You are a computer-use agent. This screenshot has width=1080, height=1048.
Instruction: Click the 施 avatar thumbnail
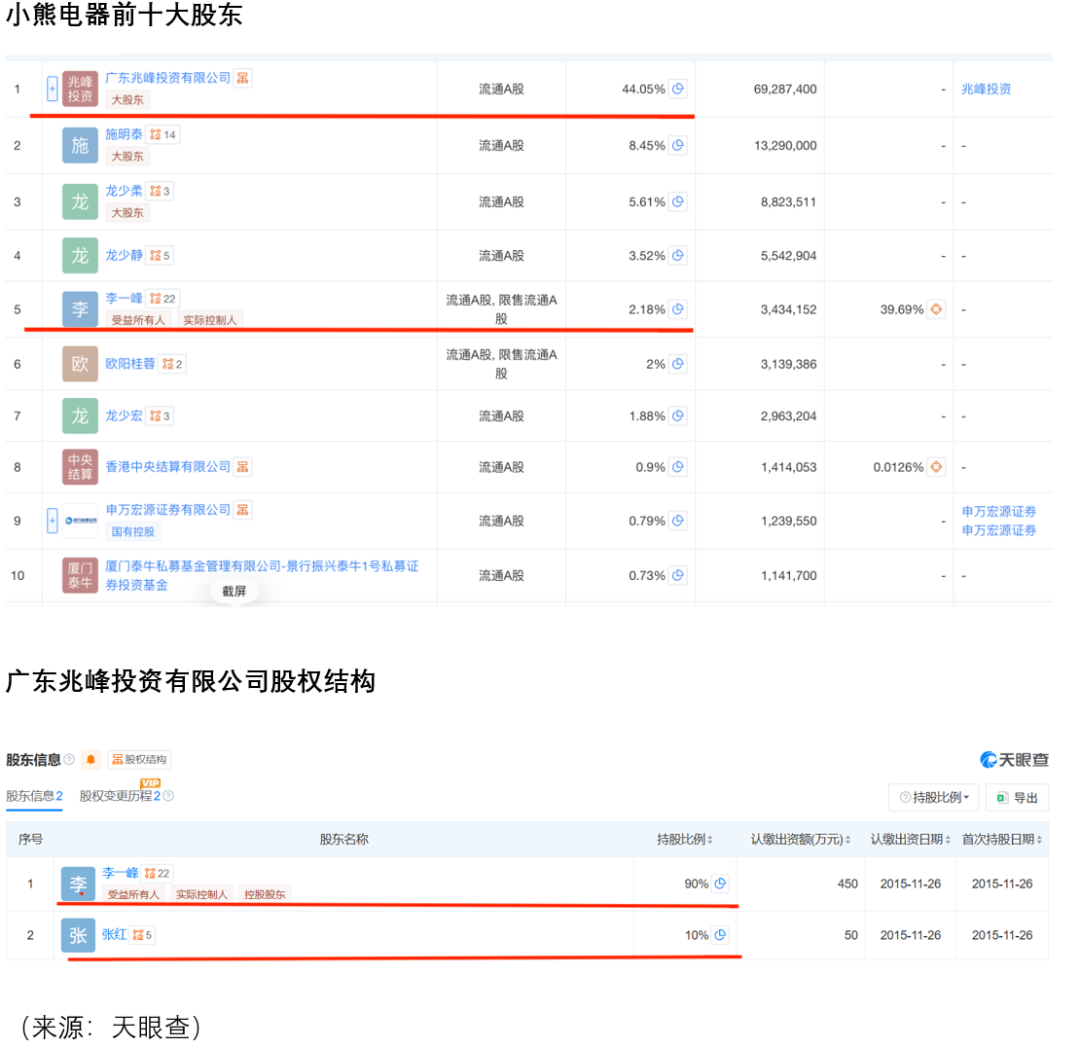80,145
